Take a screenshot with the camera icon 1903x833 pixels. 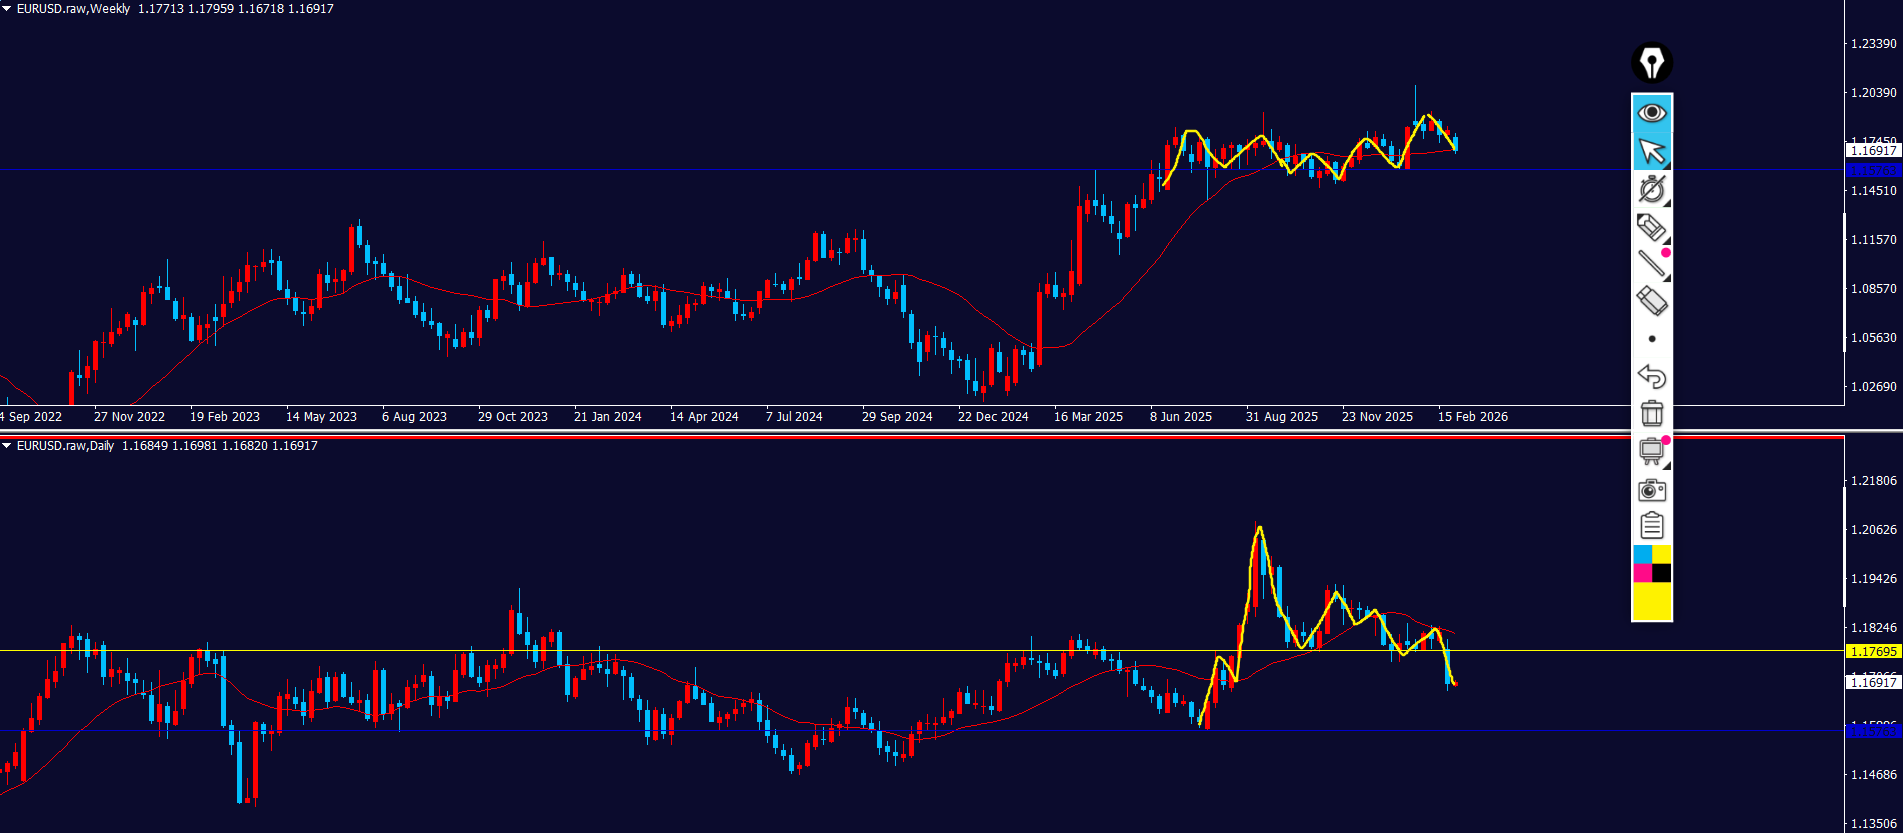click(x=1651, y=490)
